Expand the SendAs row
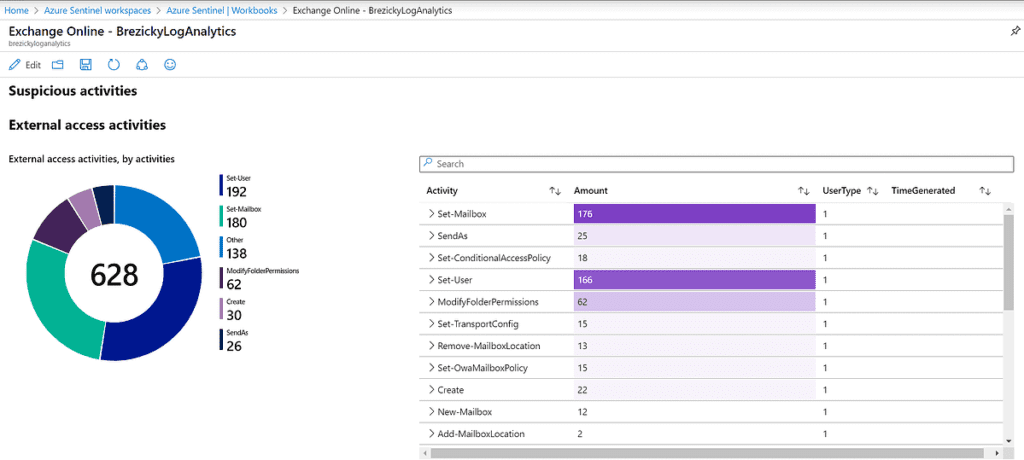Image resolution: width=1024 pixels, height=460 pixels. [432, 235]
